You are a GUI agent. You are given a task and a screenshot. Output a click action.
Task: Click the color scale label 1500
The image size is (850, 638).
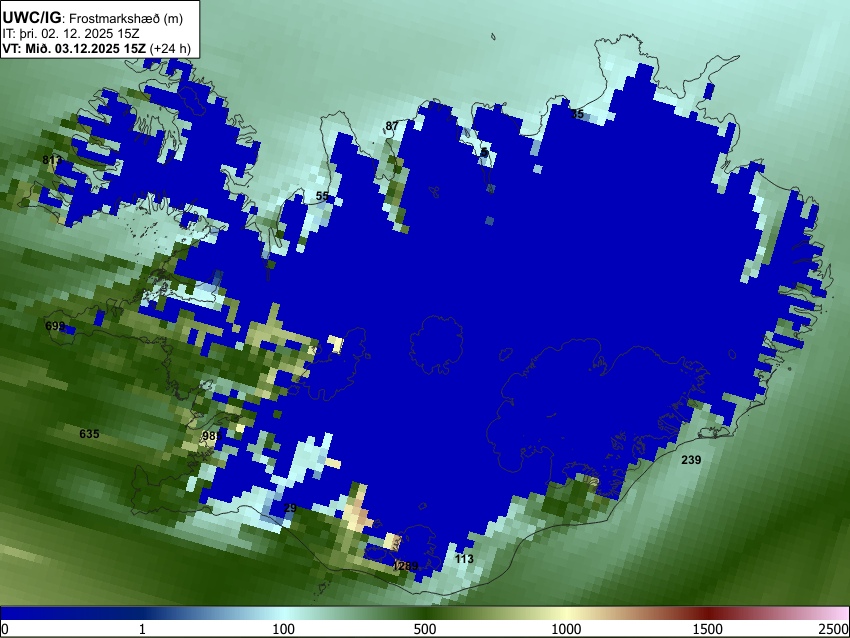pyautogui.click(x=708, y=629)
